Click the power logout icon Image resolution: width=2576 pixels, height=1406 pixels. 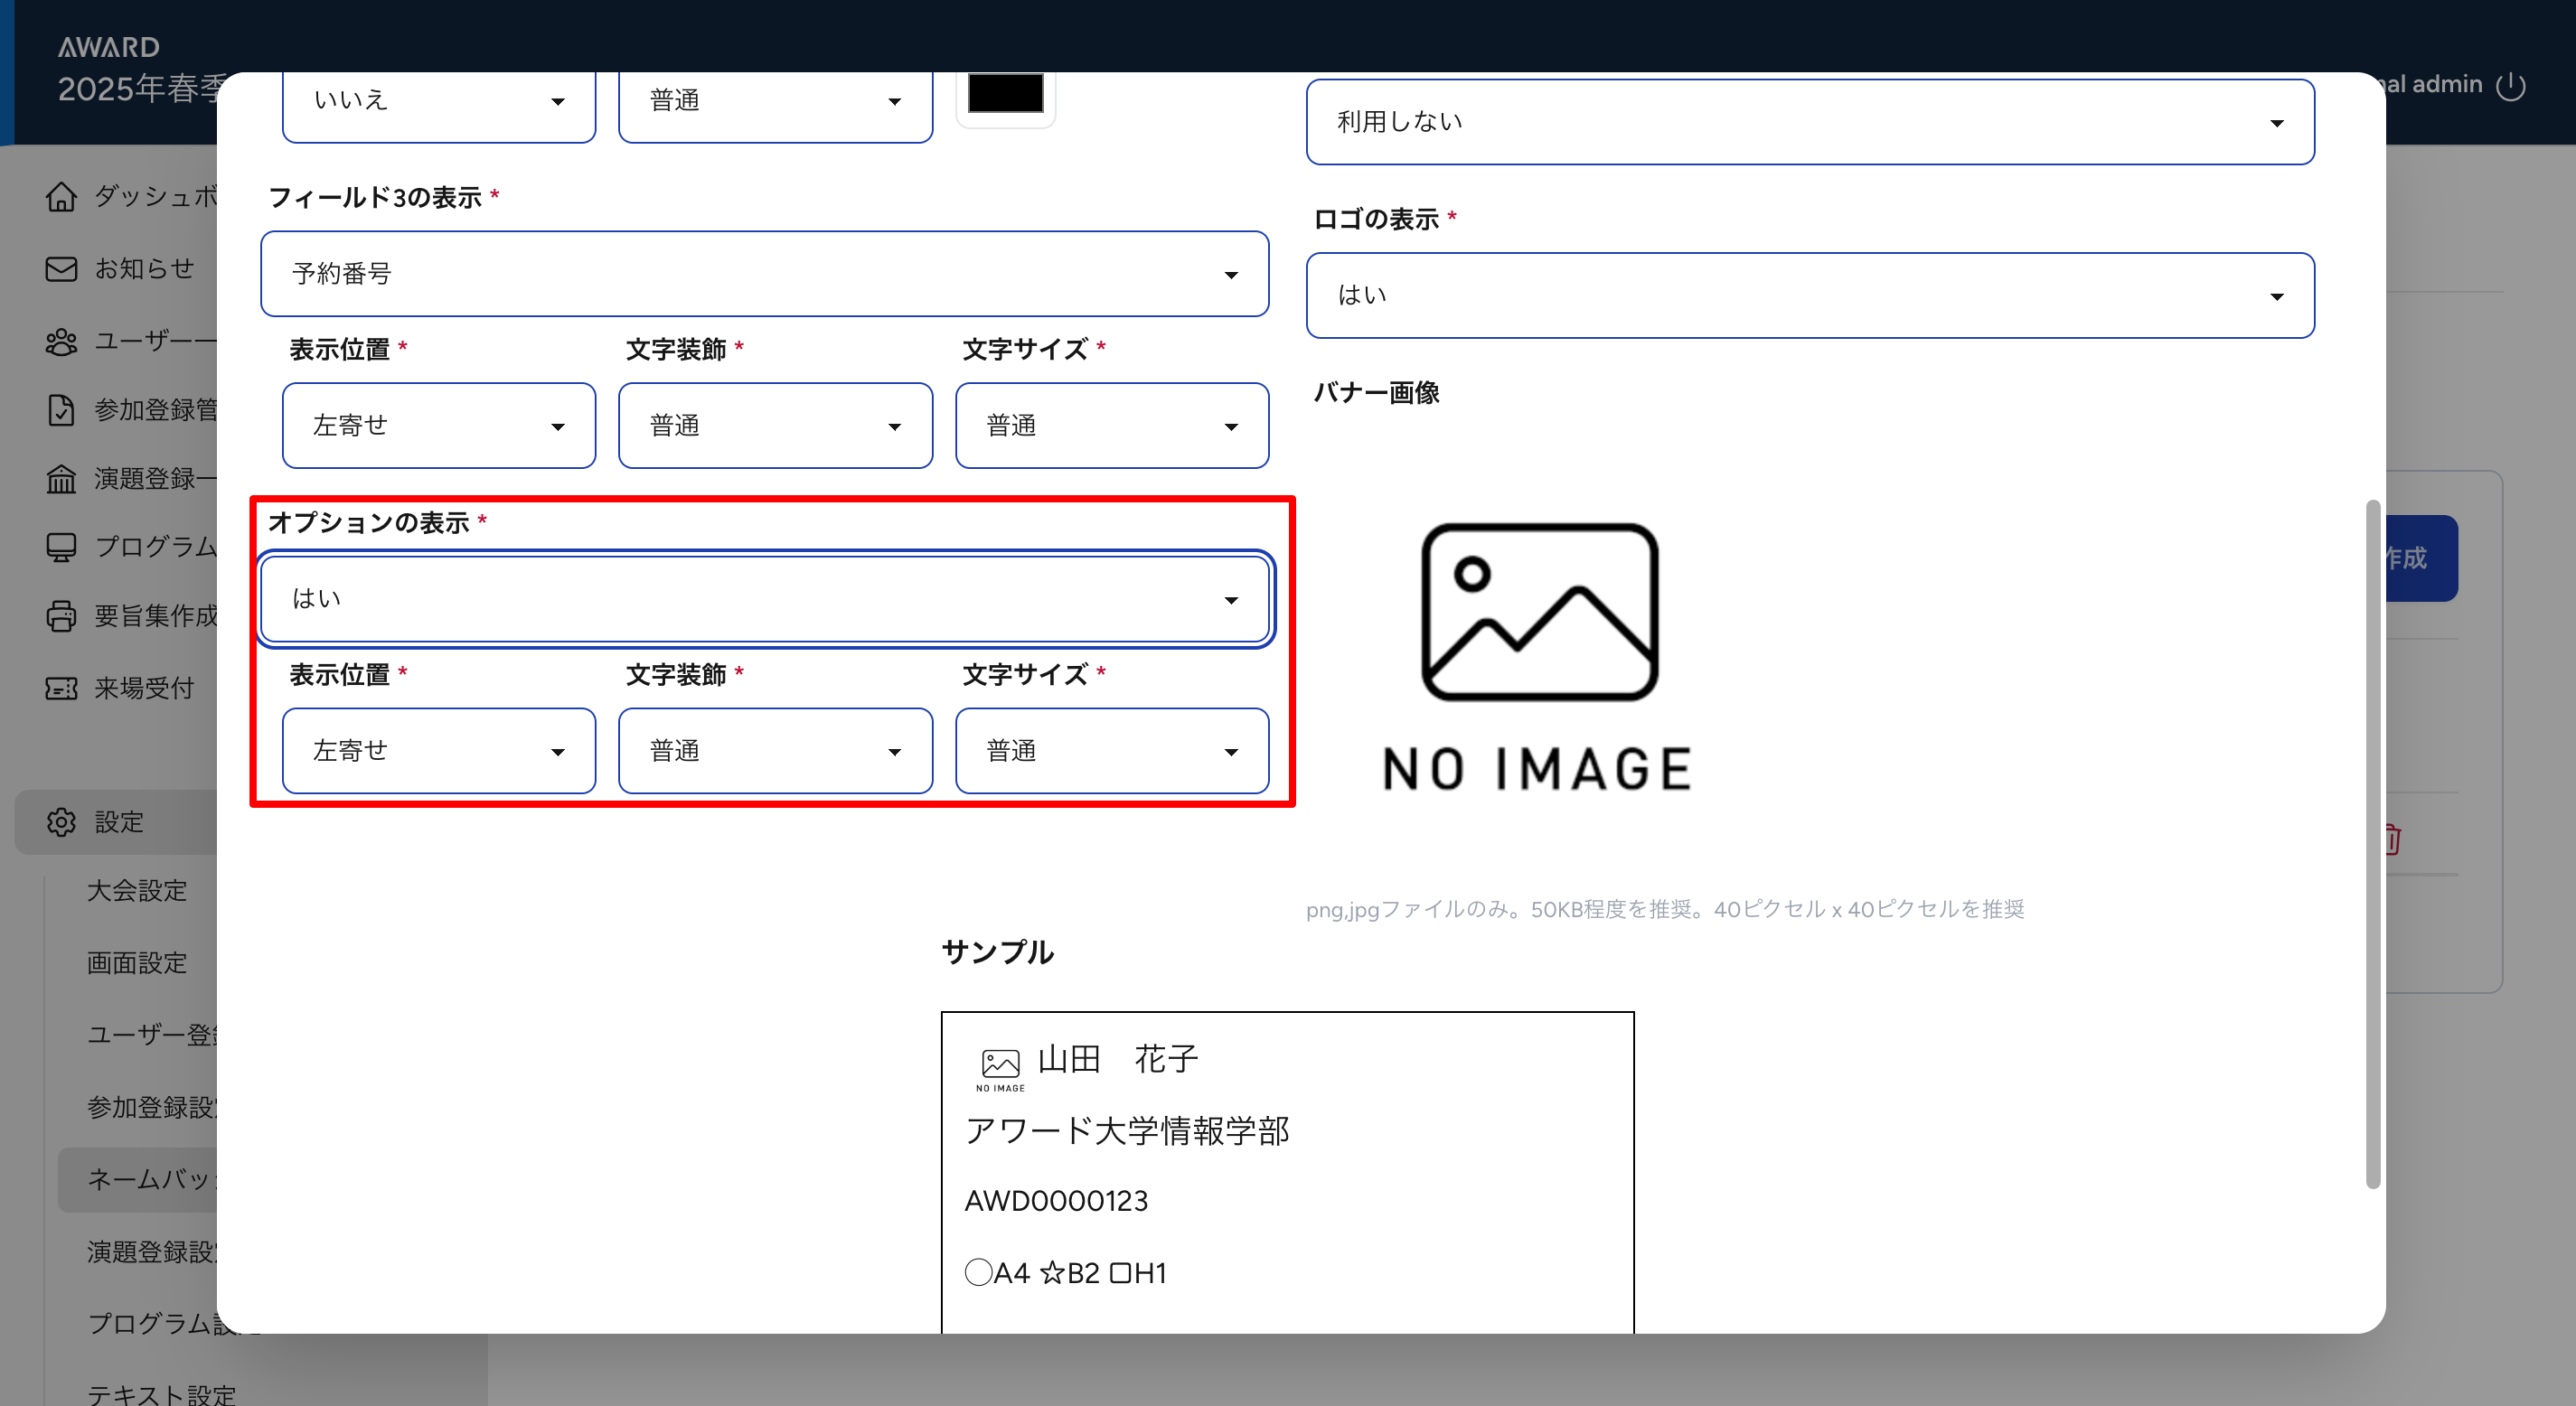2510,86
